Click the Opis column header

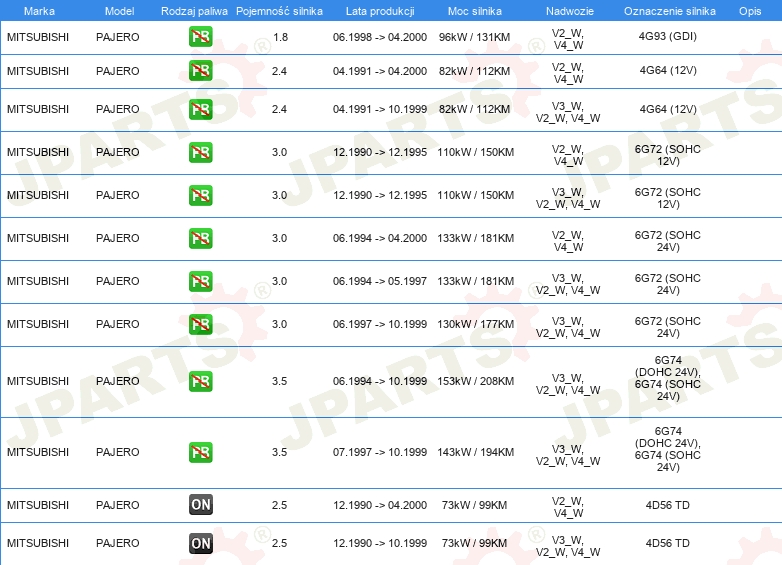[750, 11]
